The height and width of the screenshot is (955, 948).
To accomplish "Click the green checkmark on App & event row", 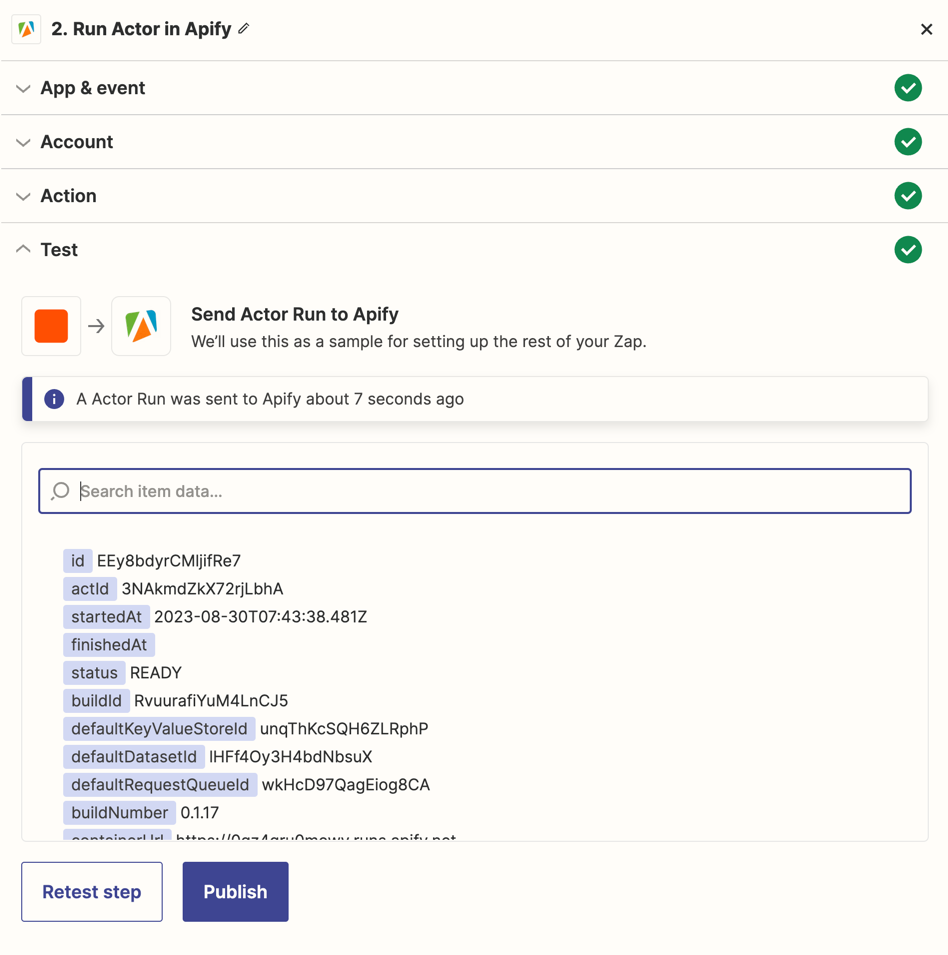I will 908,88.
